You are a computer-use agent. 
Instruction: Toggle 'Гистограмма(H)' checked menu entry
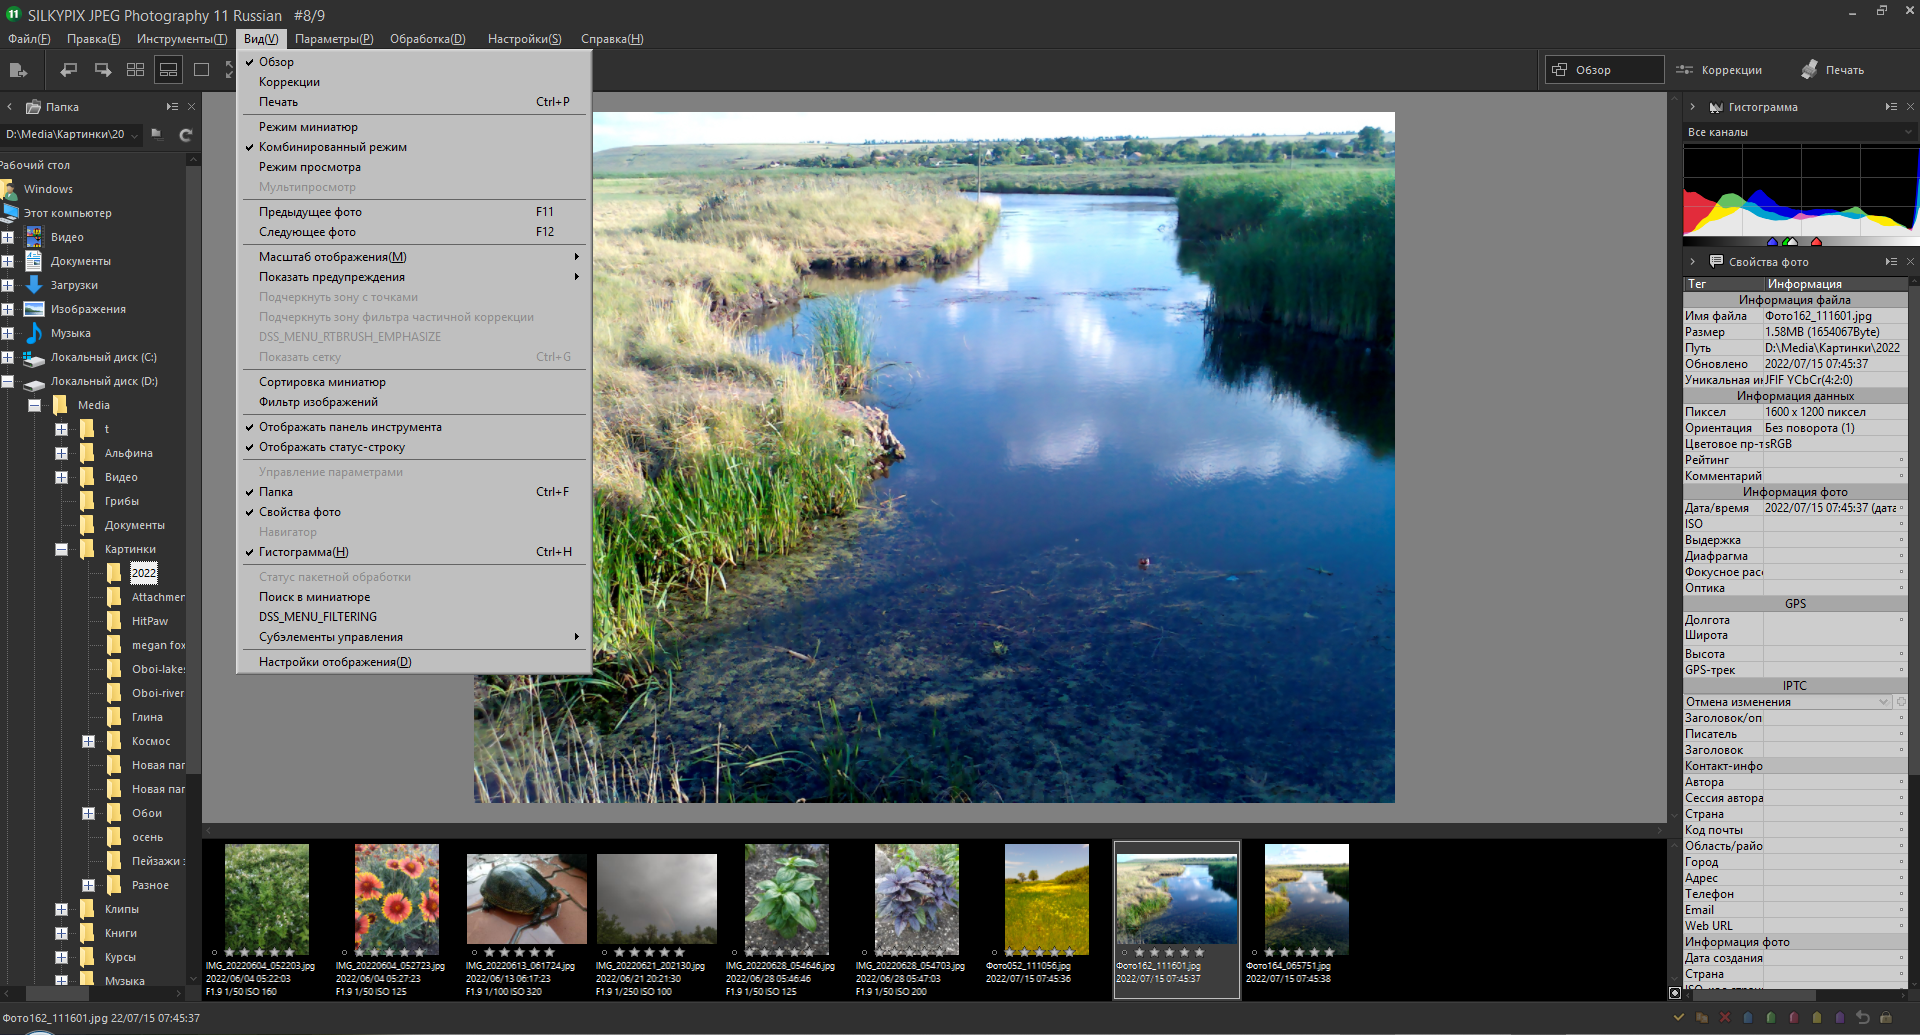pos(303,552)
